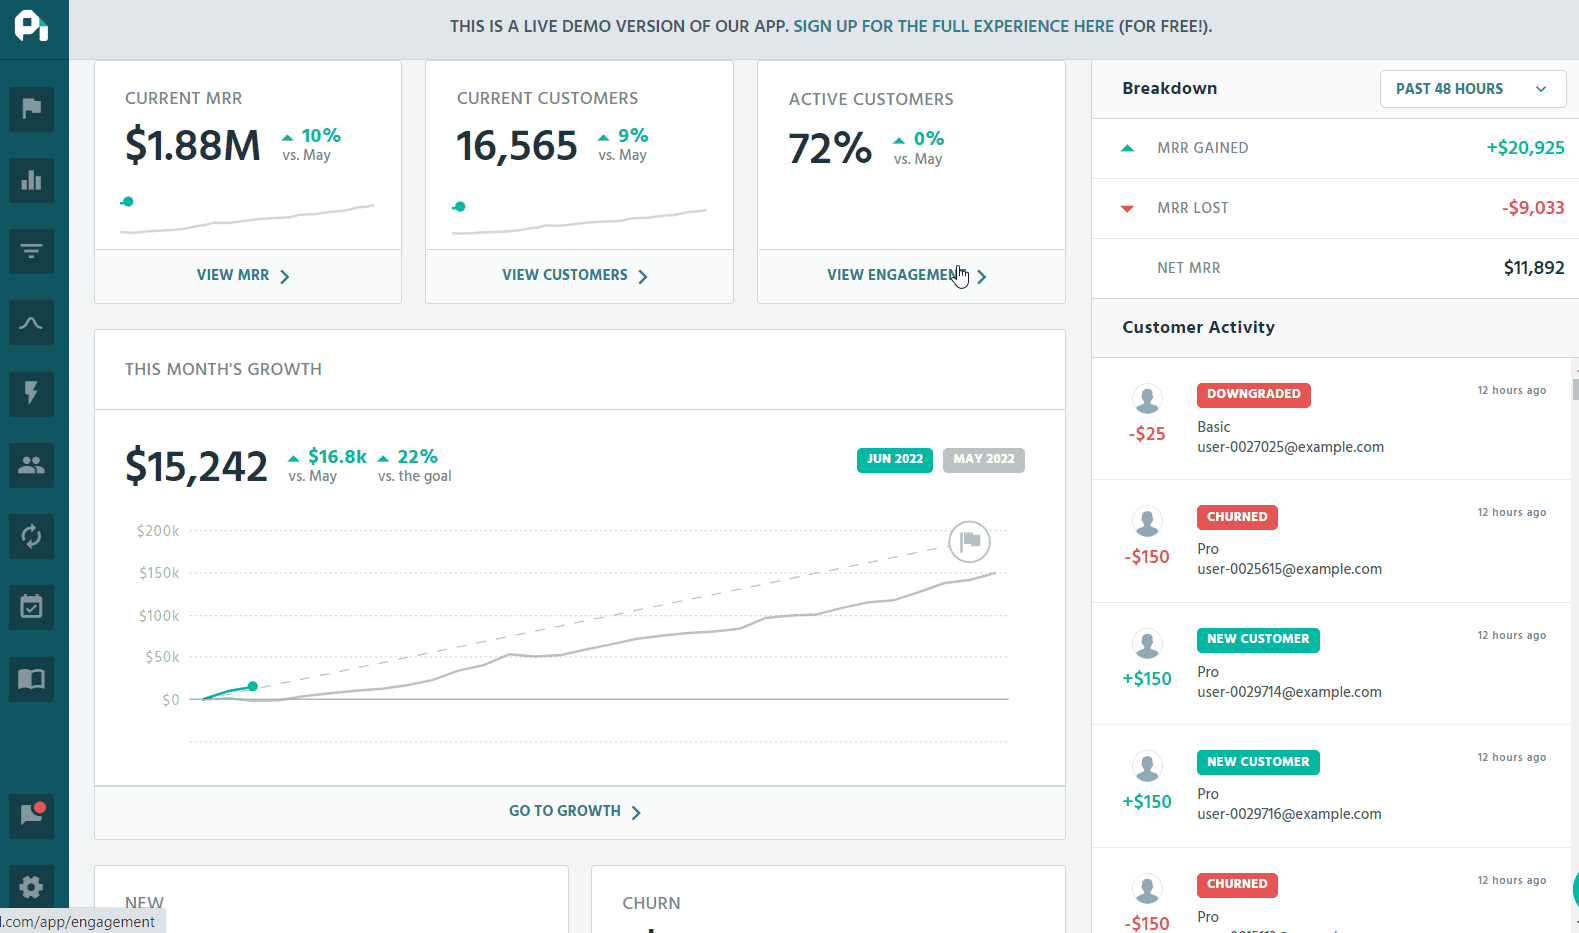The height and width of the screenshot is (933, 1579).
Task: Click the $11,892 net MRR value
Action: point(1534,268)
